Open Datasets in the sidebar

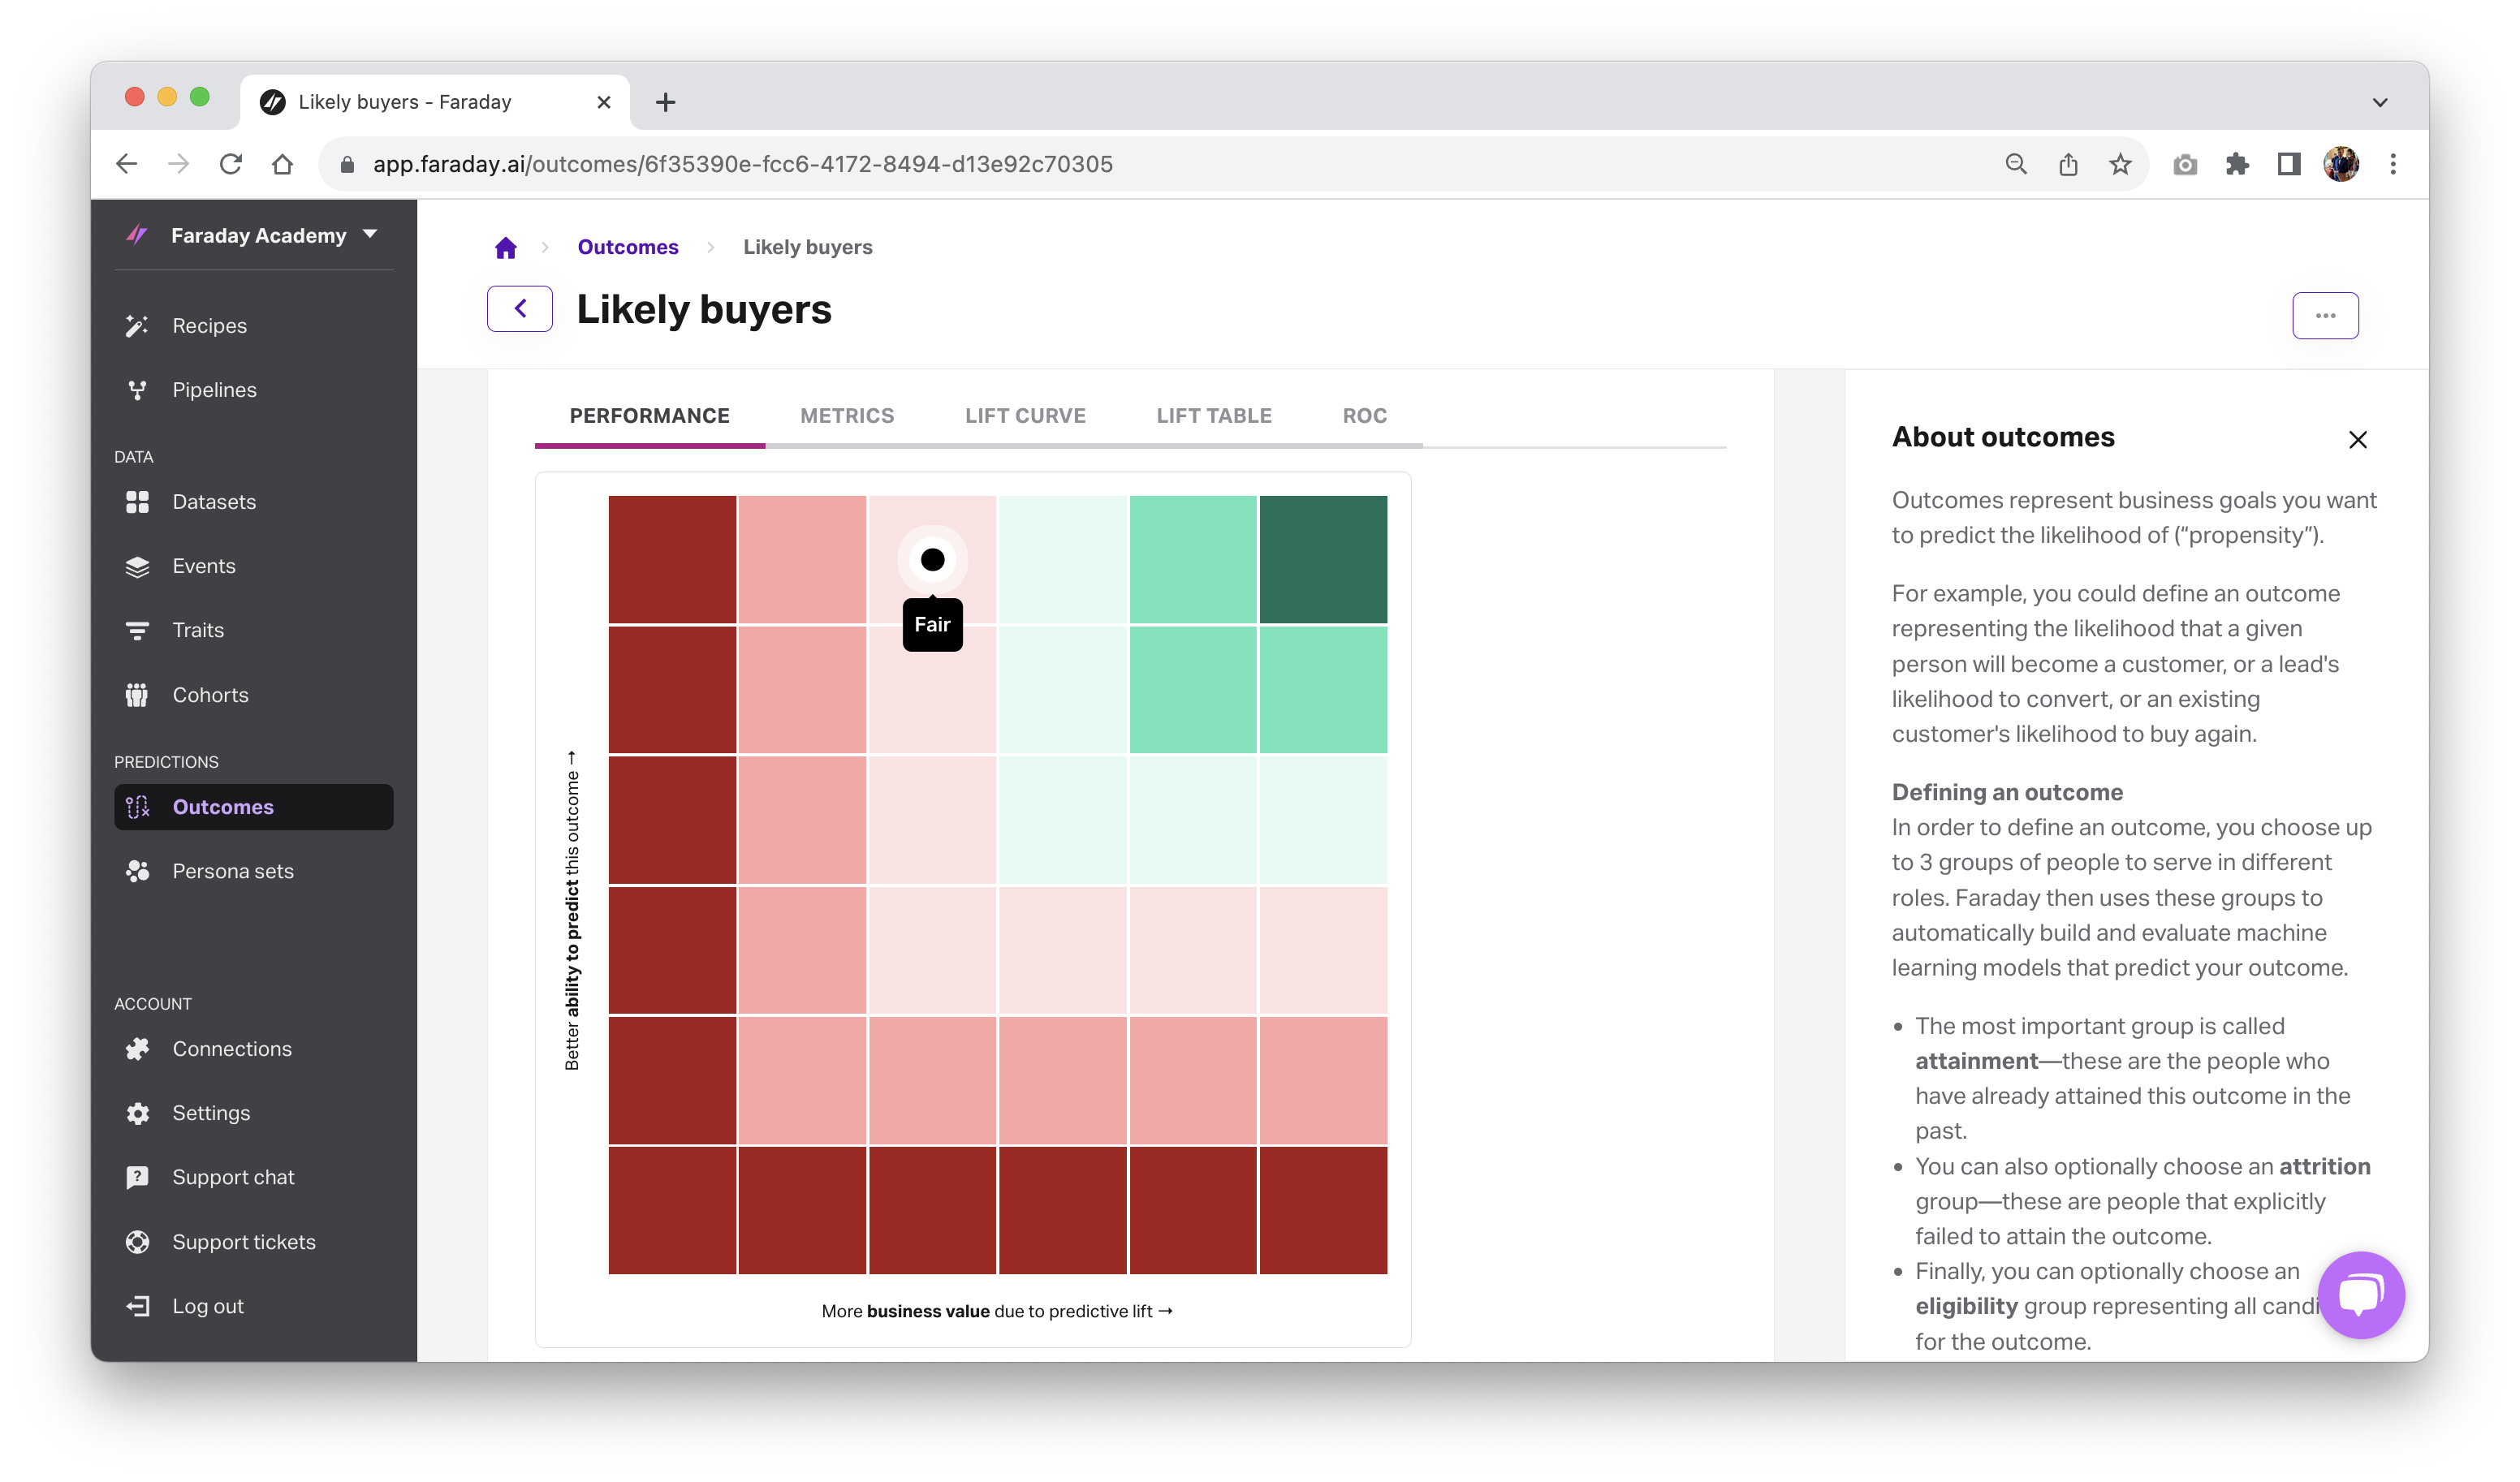tap(254, 502)
